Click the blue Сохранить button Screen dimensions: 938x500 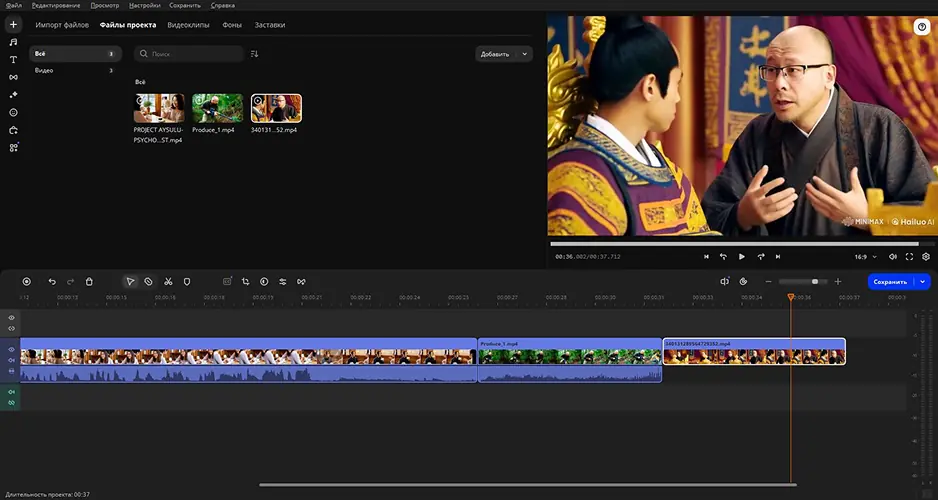[891, 282]
